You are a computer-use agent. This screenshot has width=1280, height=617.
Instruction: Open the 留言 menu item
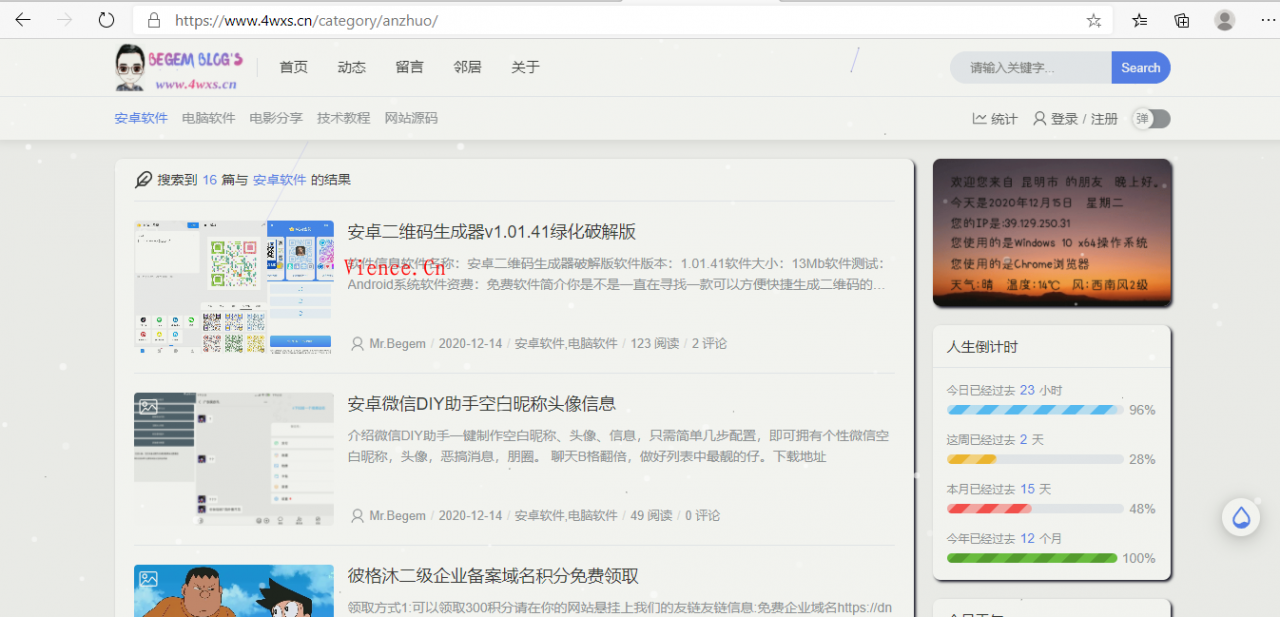[x=409, y=67]
